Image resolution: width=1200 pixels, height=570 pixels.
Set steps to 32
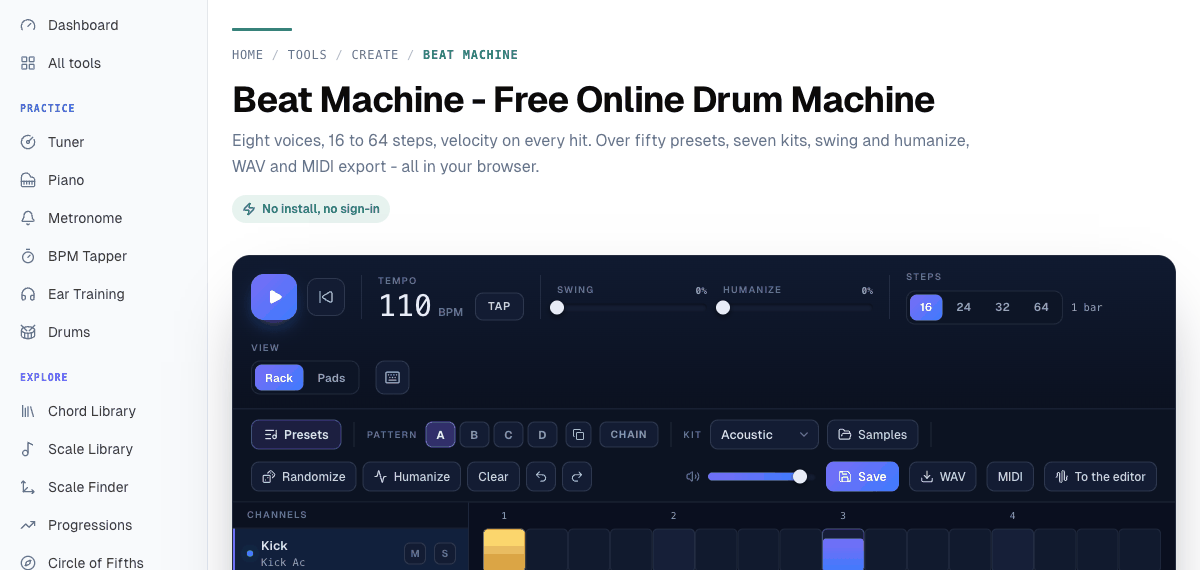pos(1002,307)
